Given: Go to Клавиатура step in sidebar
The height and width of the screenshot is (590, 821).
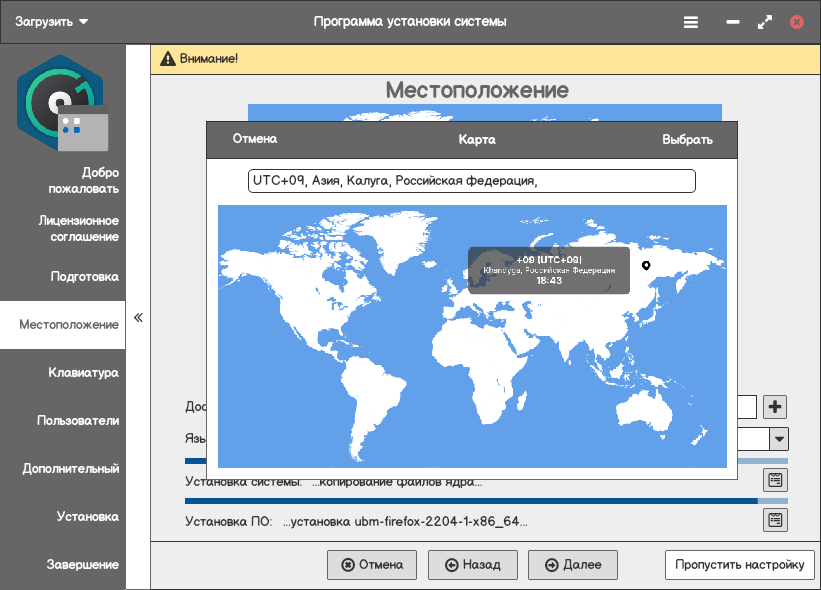Looking at the screenshot, I should pos(83,373).
